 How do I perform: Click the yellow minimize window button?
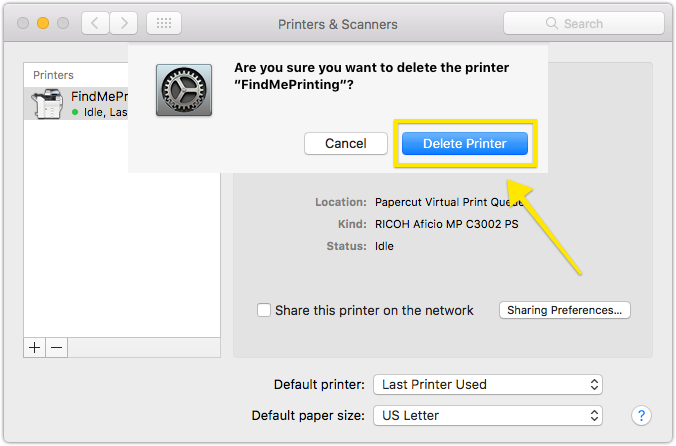coord(44,23)
